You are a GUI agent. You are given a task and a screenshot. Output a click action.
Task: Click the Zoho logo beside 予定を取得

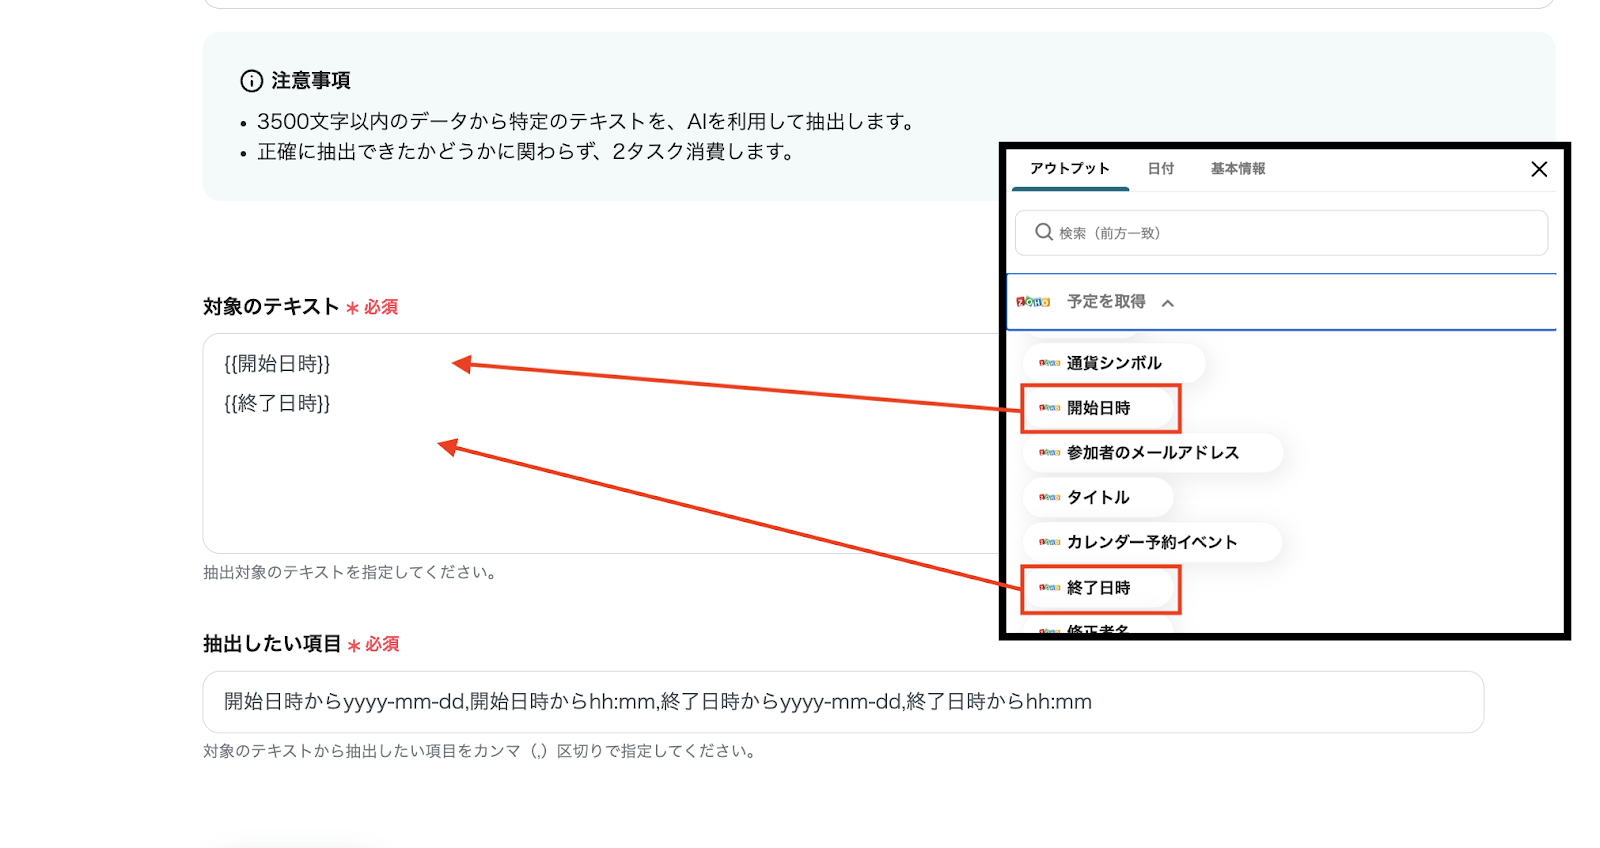click(x=1033, y=302)
